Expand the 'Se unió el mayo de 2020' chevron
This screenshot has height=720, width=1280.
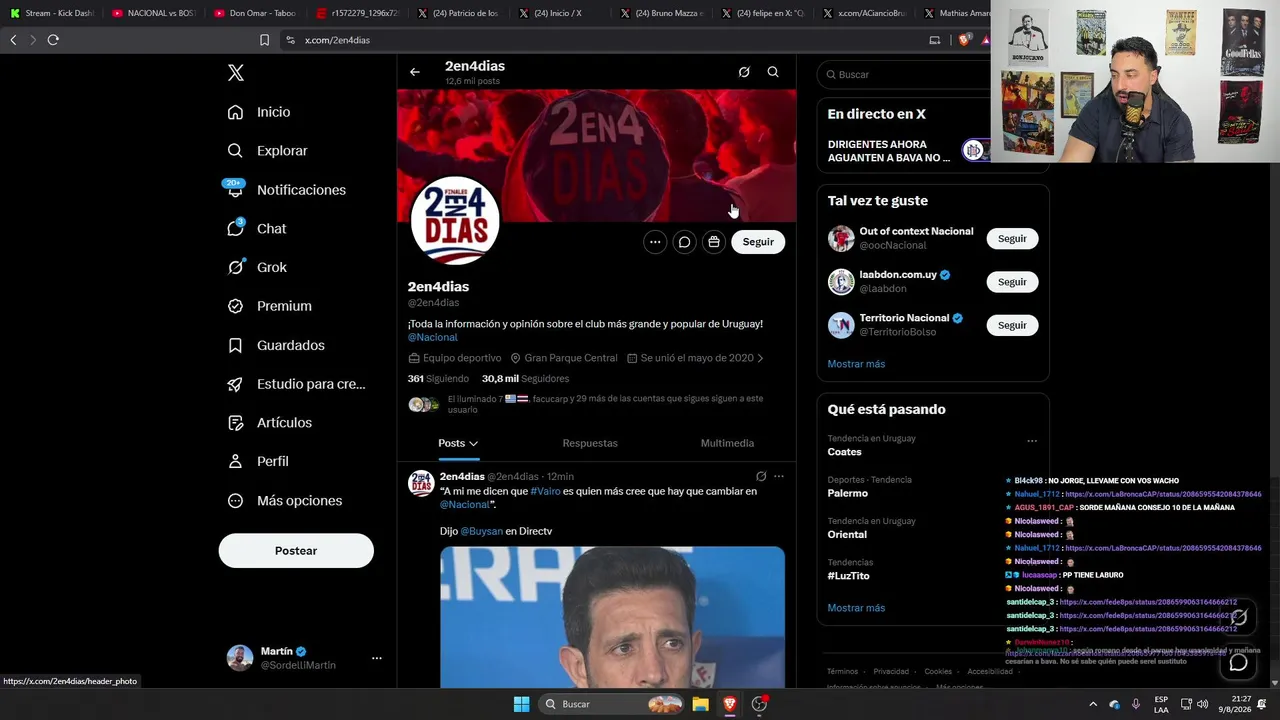(761, 358)
